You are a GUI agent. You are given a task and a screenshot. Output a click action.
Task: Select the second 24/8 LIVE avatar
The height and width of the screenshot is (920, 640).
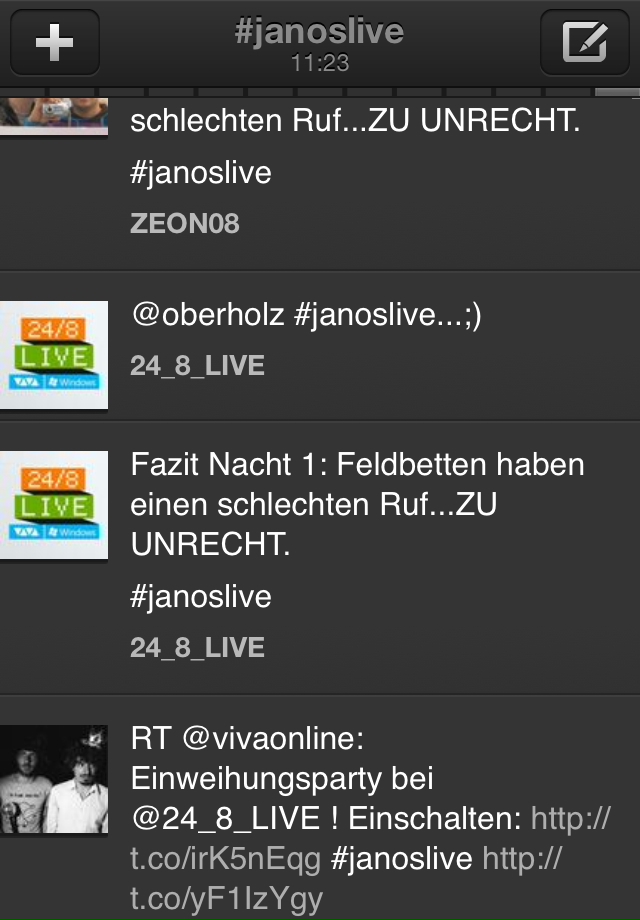(x=54, y=505)
